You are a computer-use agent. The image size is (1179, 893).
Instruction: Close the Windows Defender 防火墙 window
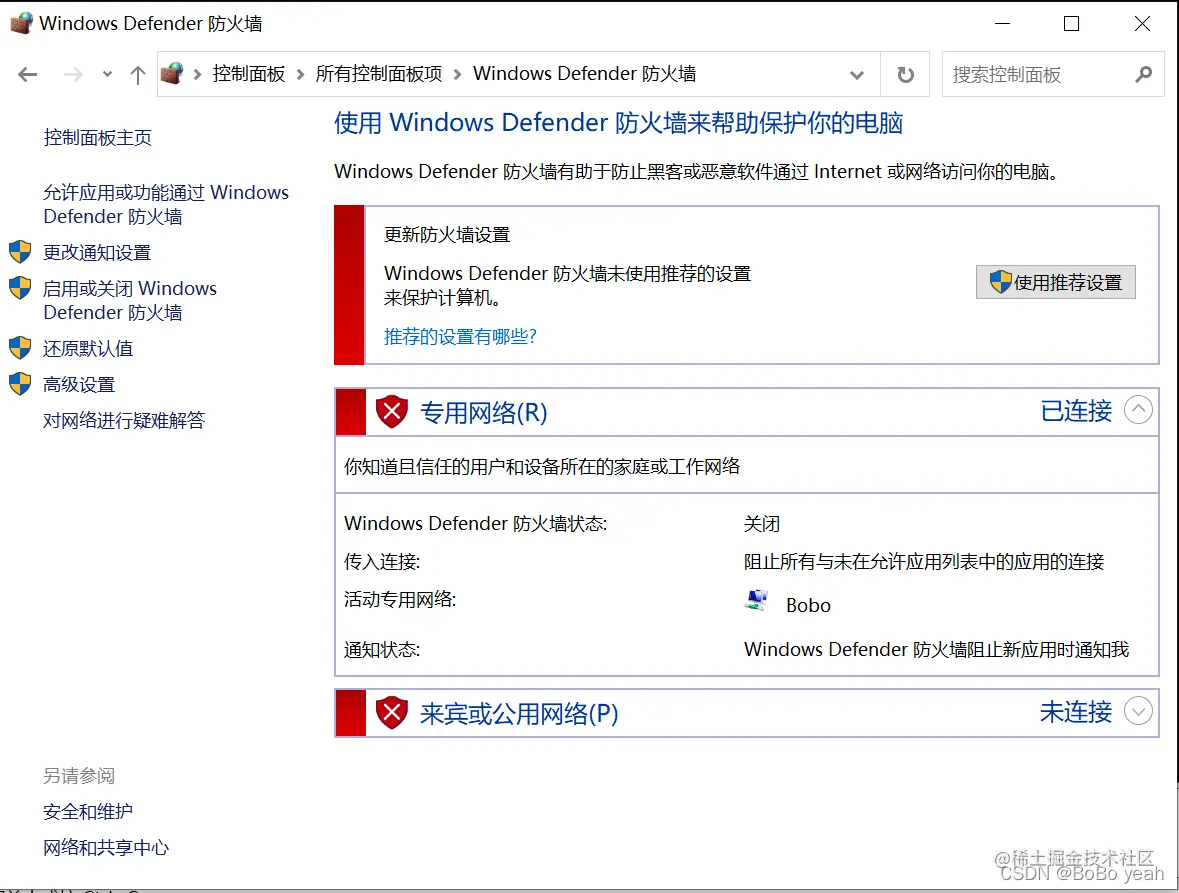tap(1142, 23)
